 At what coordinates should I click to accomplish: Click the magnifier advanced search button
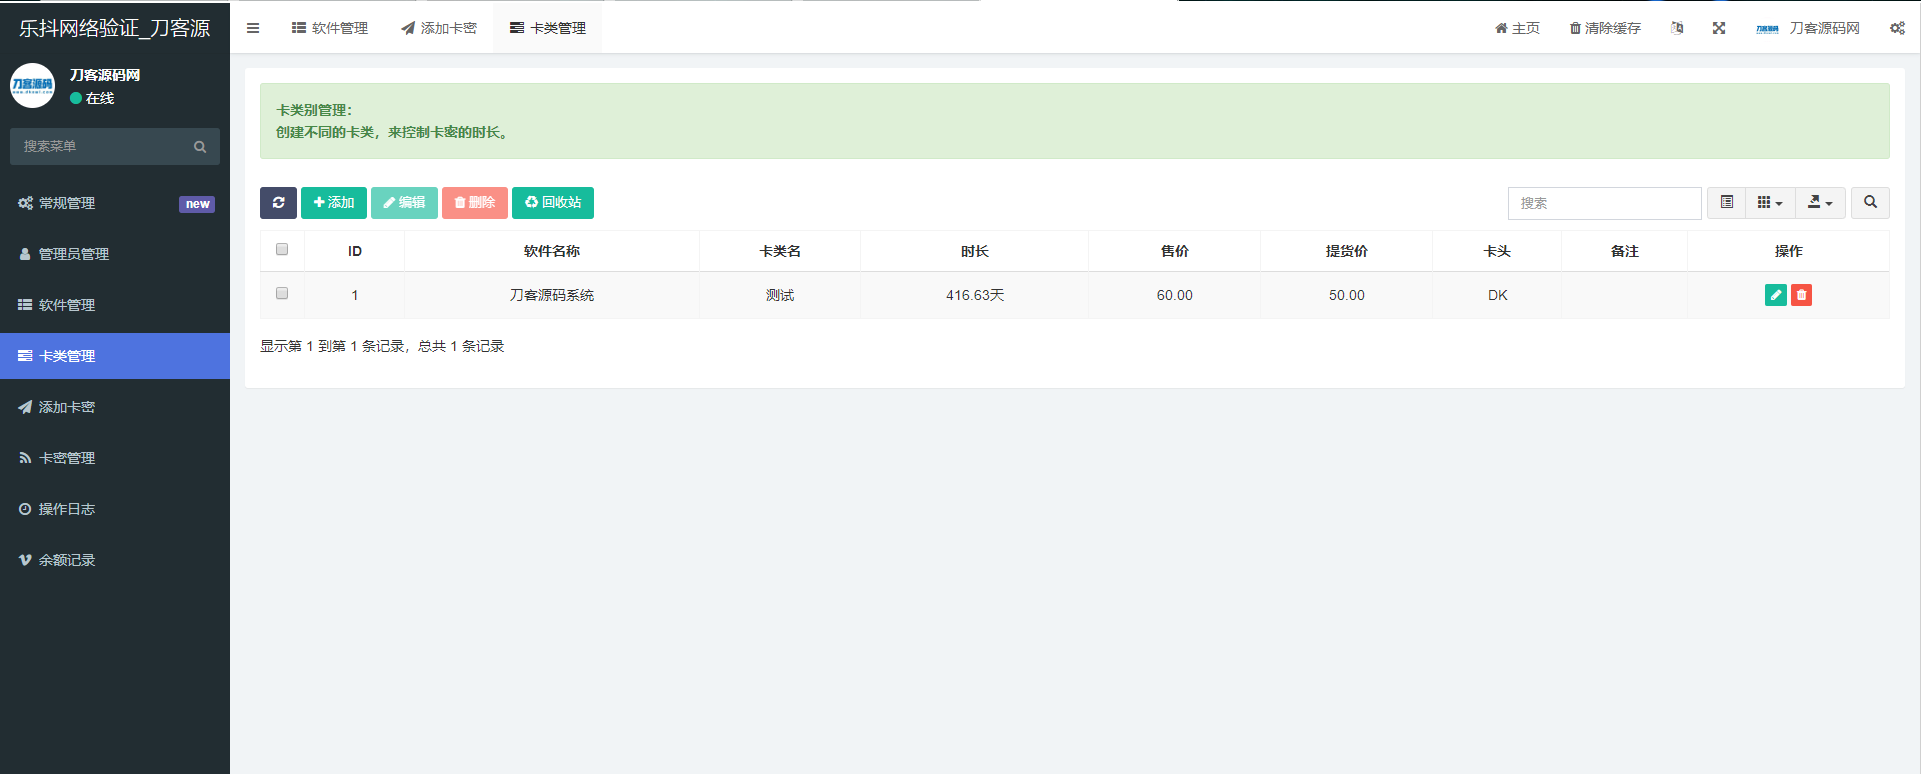pos(1870,203)
